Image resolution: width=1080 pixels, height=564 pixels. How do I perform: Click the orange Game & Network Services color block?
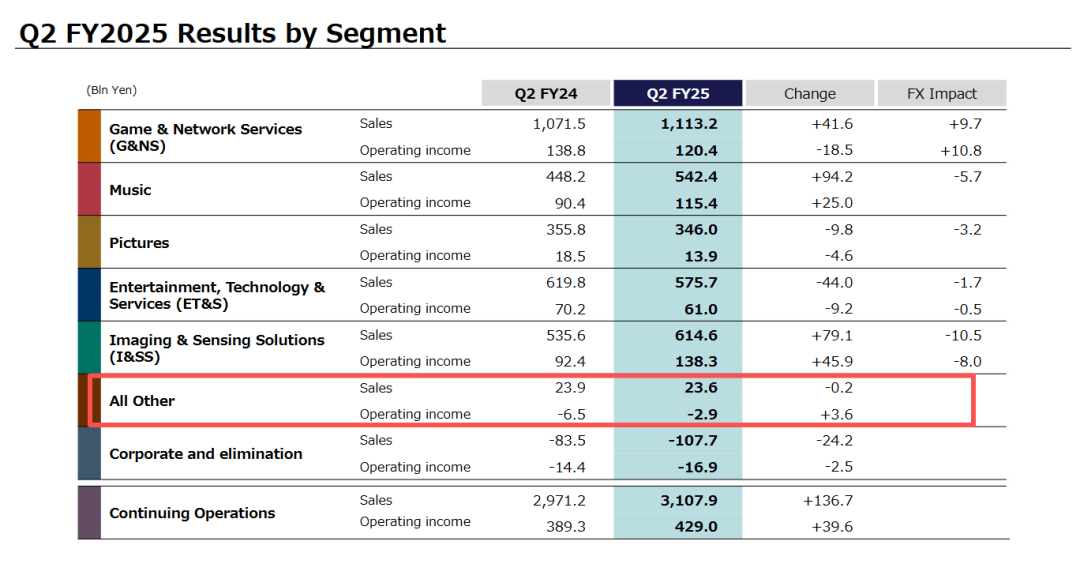[89, 136]
